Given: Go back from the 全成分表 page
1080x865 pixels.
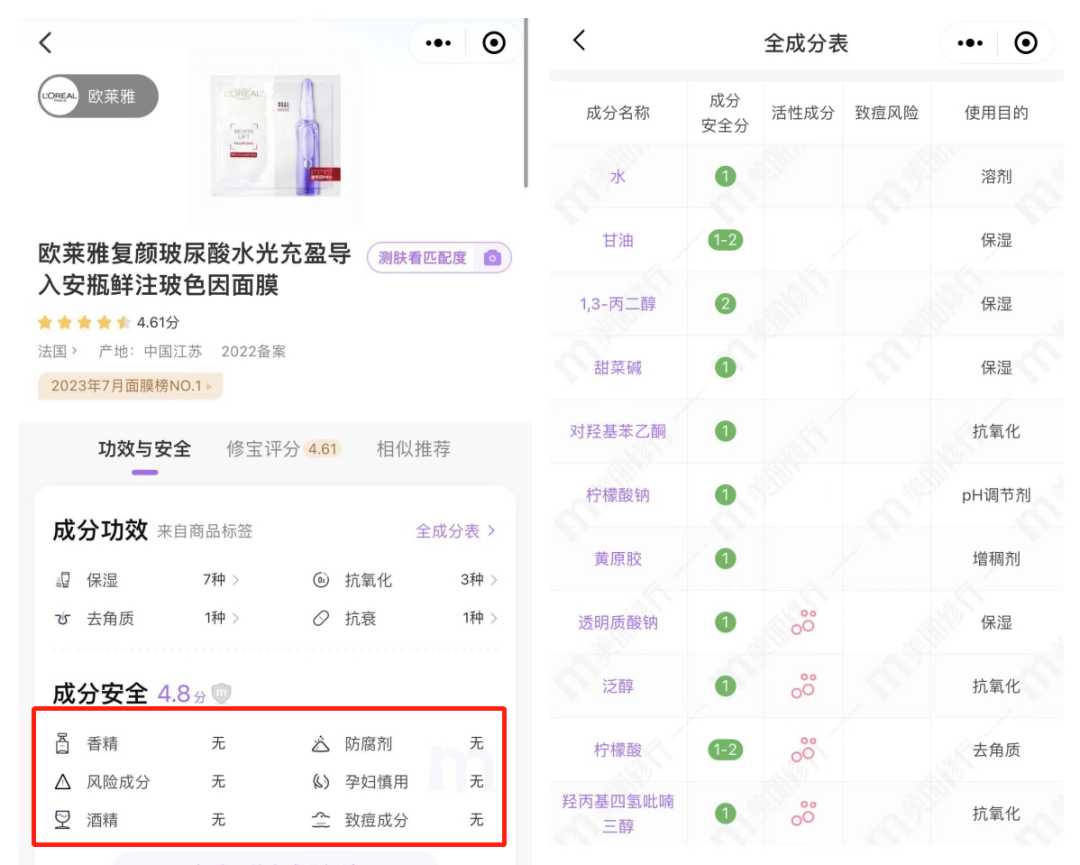Looking at the screenshot, I should [579, 41].
